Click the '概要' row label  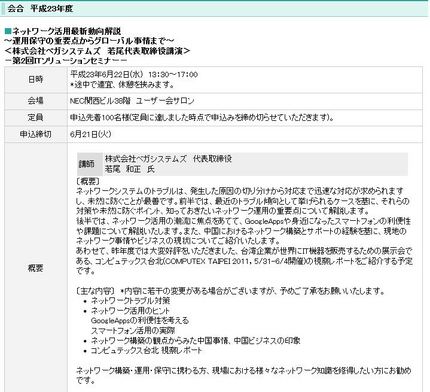[36, 268]
